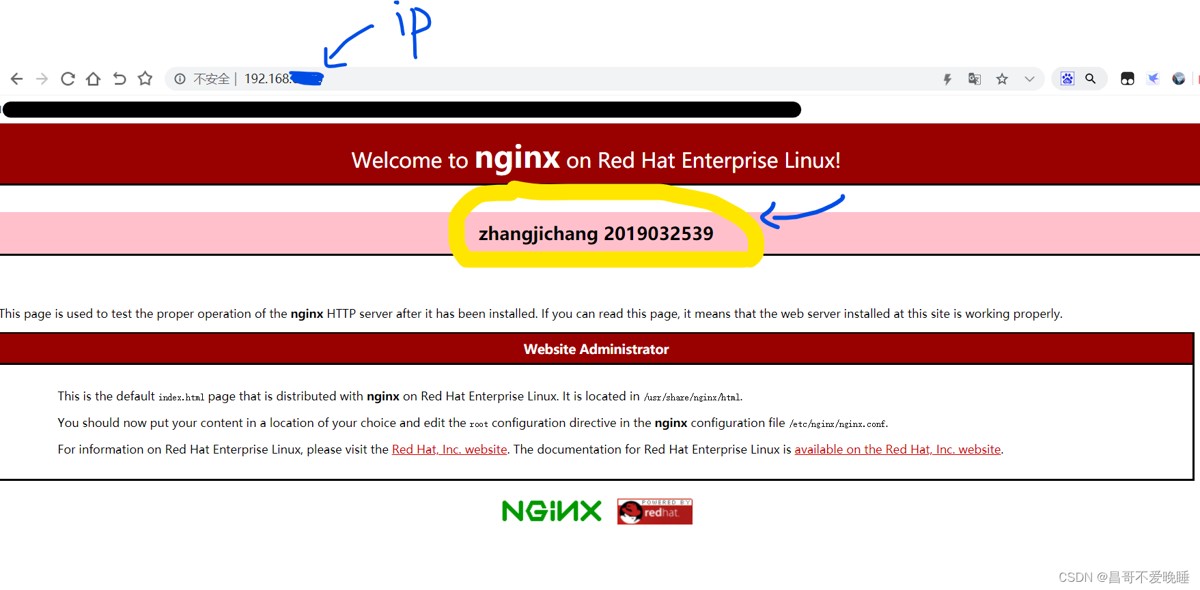
Task: Open the available on the Red Hat documentation link
Action: point(898,450)
